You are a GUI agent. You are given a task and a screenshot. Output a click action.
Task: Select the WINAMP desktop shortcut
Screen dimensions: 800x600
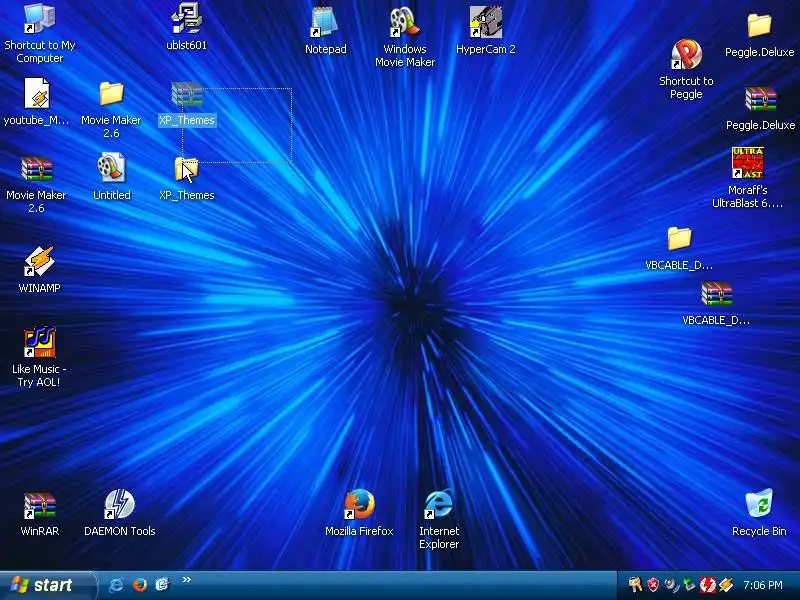(x=39, y=261)
